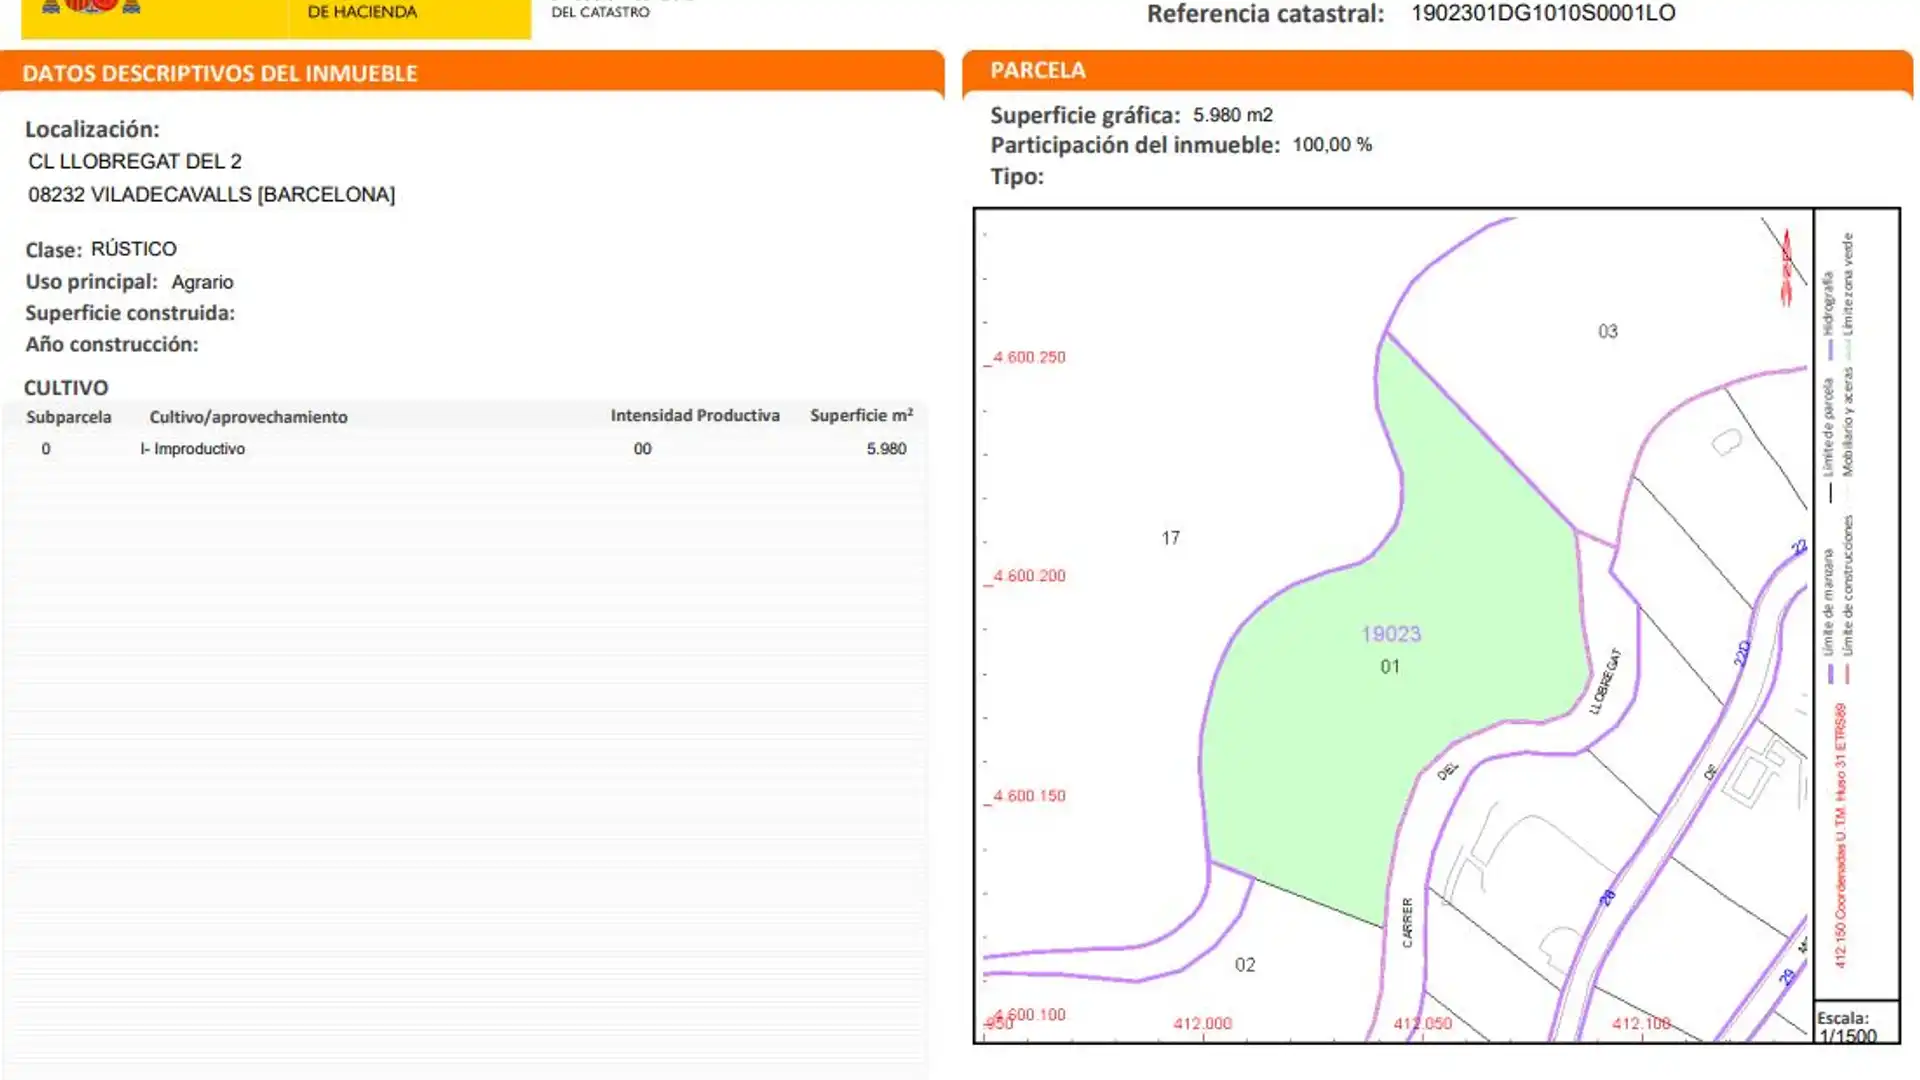The height and width of the screenshot is (1080, 1920).
Task: Click the 4.600.200 coordinate label
Action: click(x=1028, y=576)
